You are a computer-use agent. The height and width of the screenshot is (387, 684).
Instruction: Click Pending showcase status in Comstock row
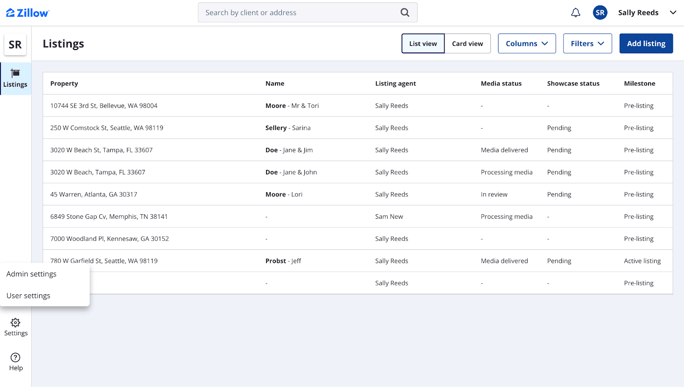click(x=559, y=128)
